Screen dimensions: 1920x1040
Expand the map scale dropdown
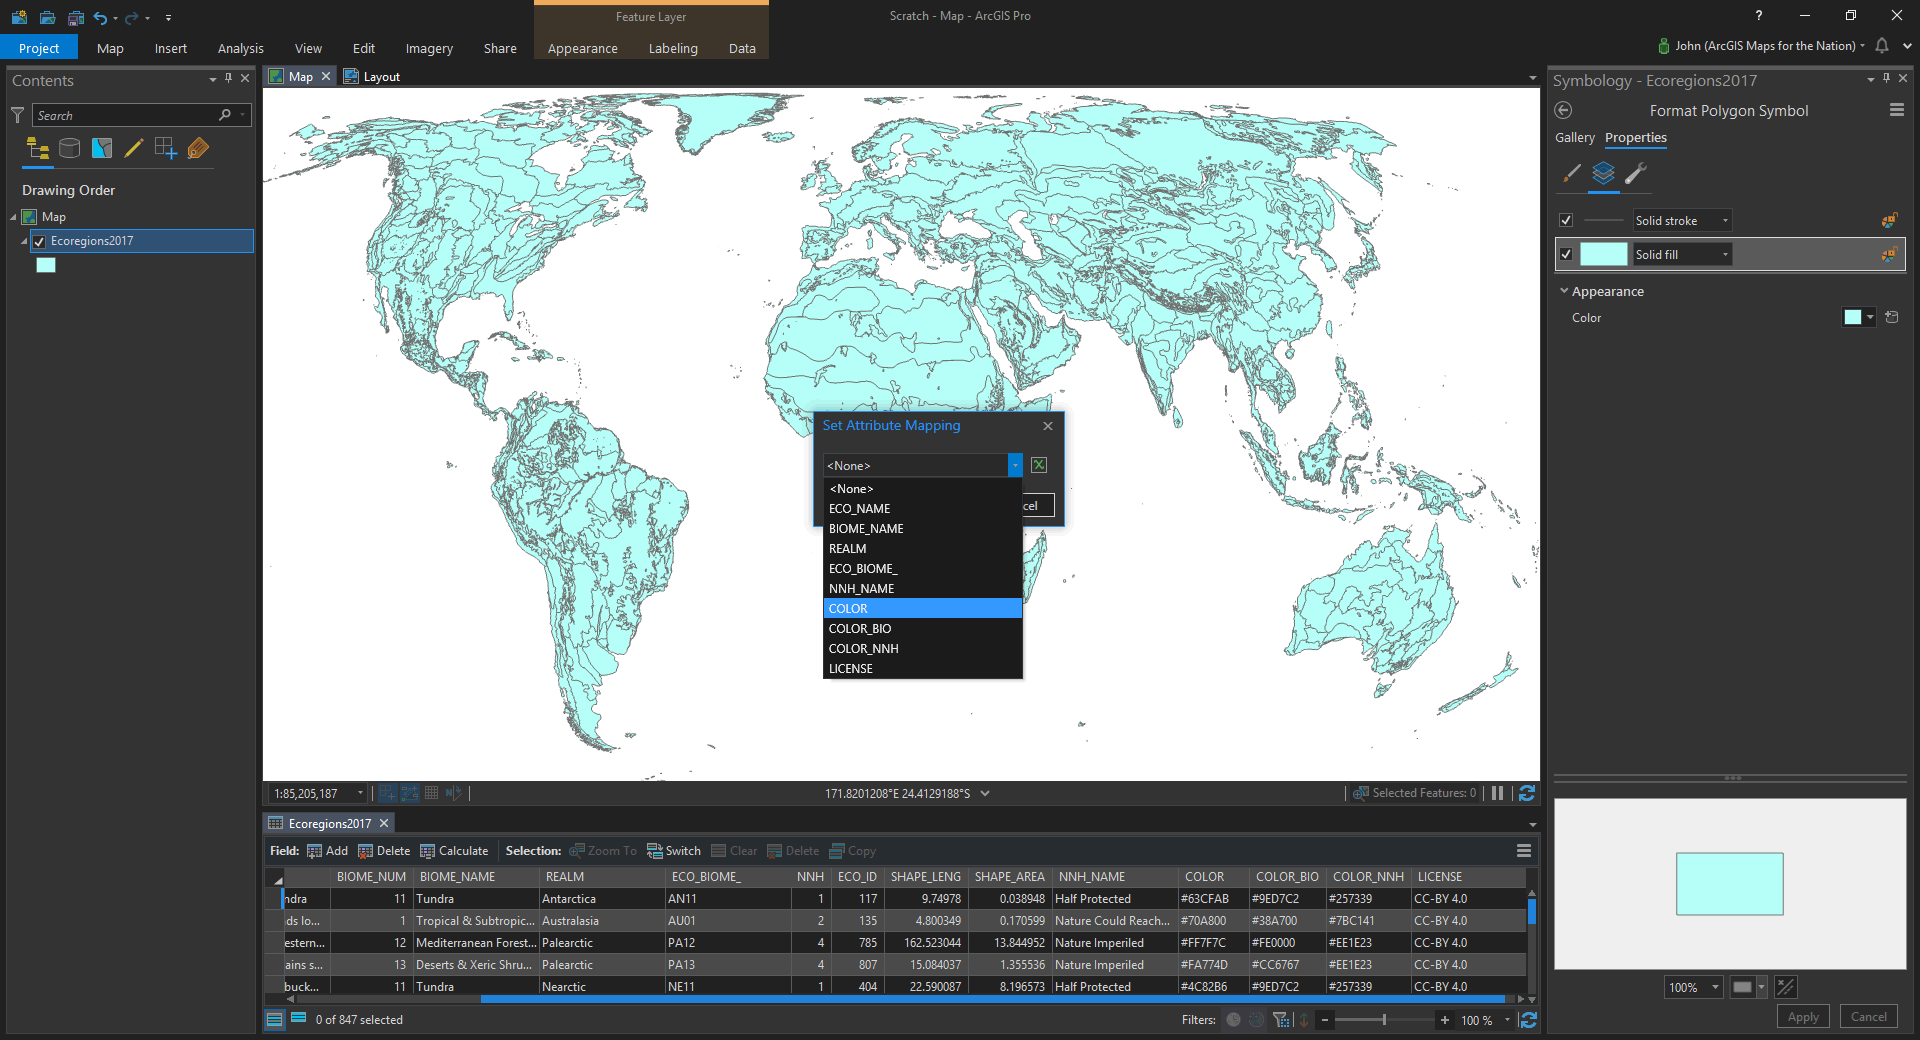pyautogui.click(x=360, y=793)
